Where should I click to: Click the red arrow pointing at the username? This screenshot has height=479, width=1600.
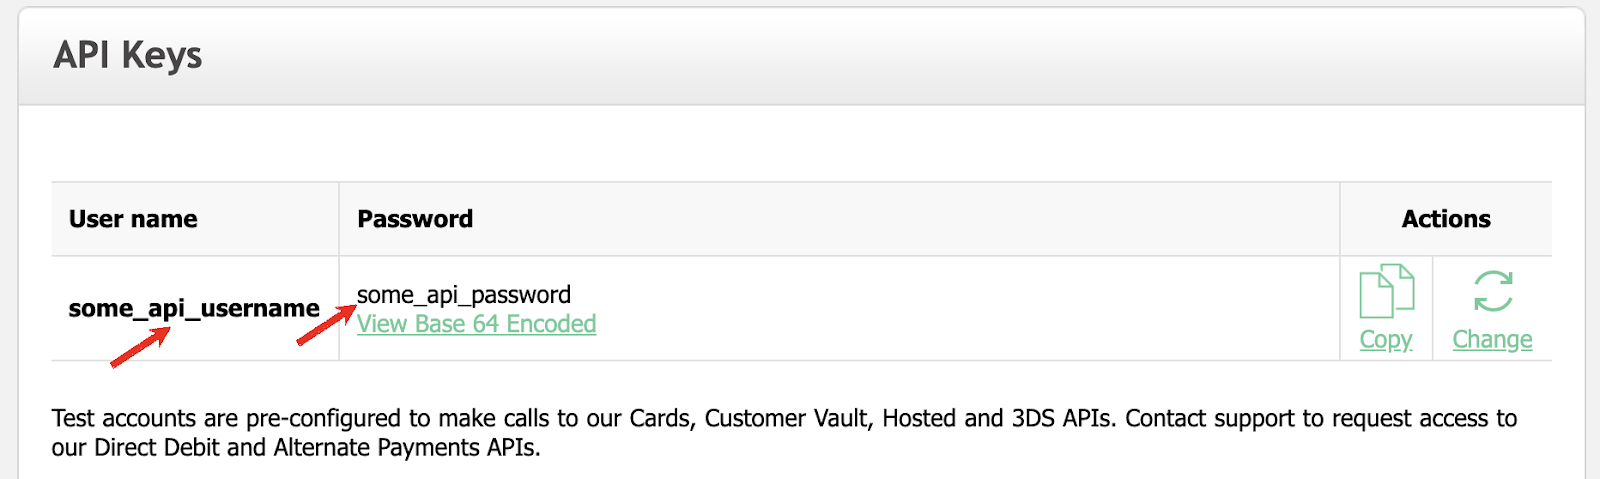140,348
